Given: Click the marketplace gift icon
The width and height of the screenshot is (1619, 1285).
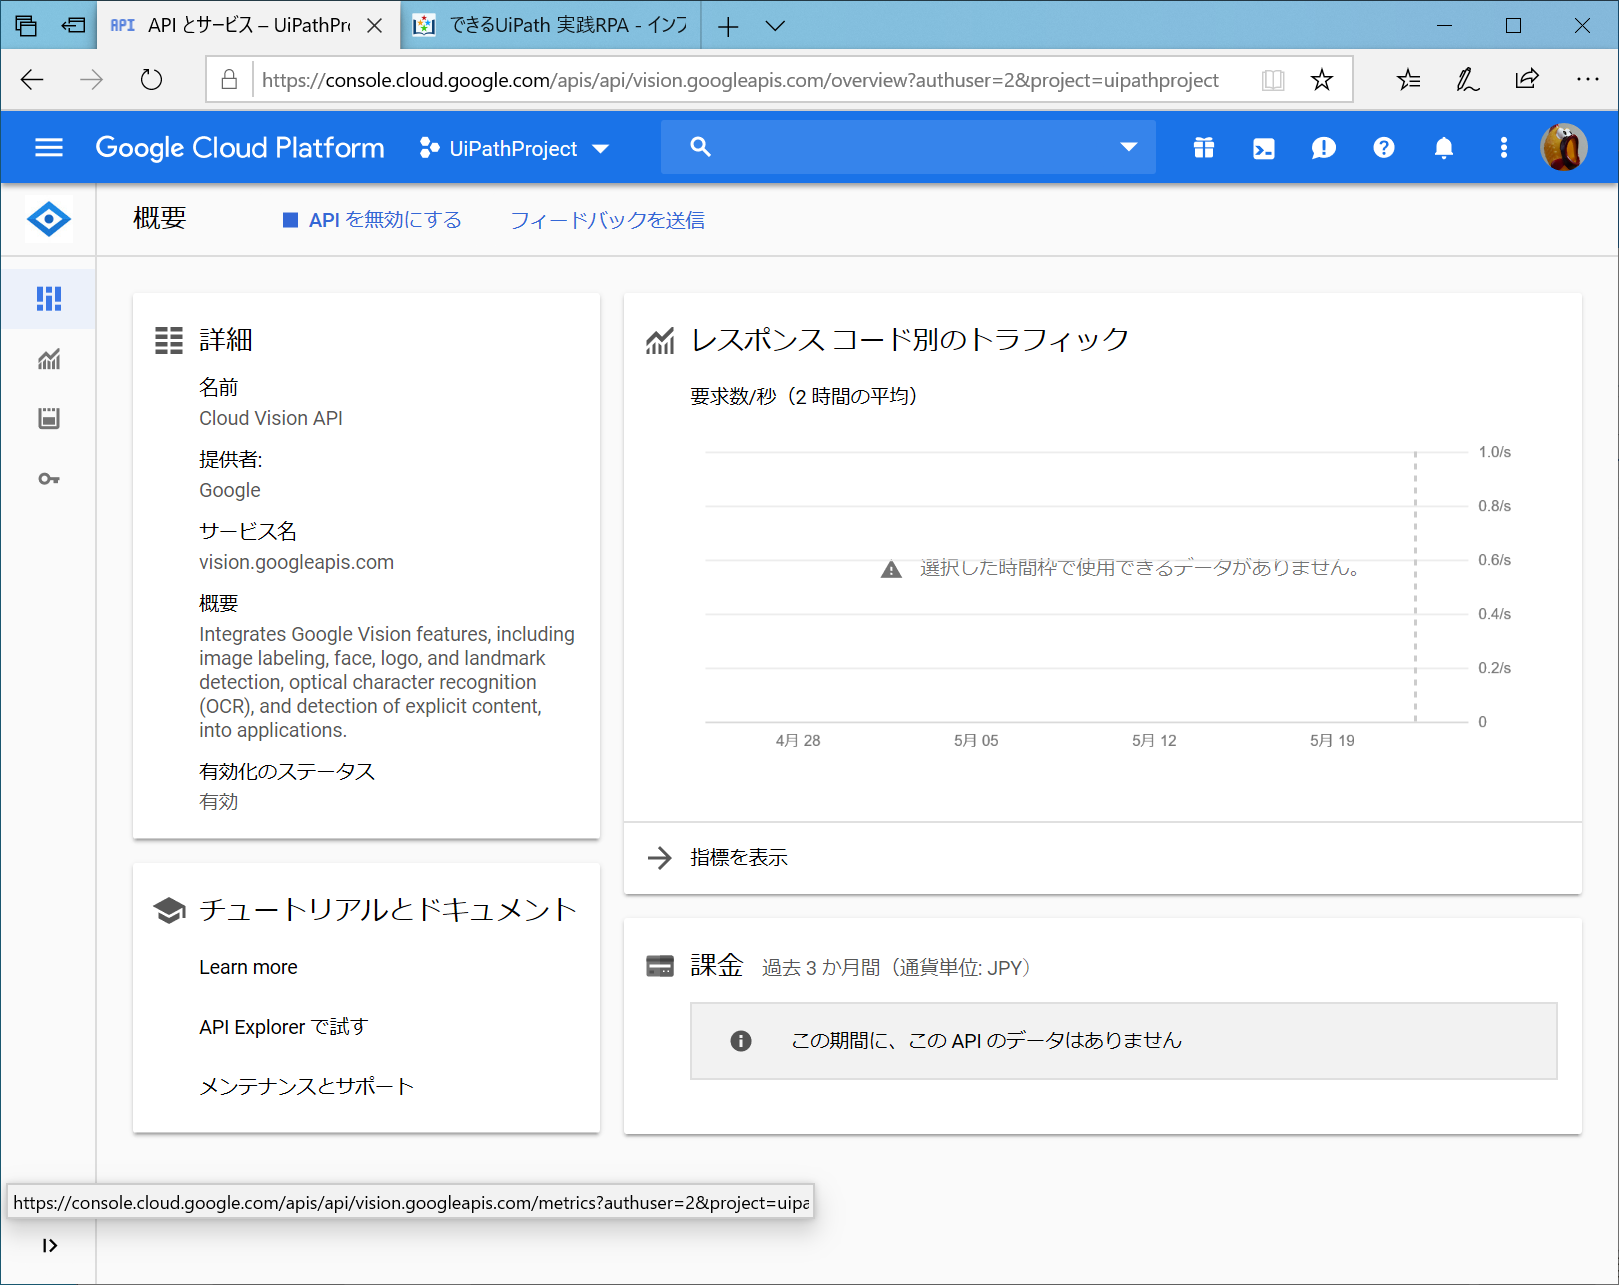Looking at the screenshot, I should point(1202,147).
